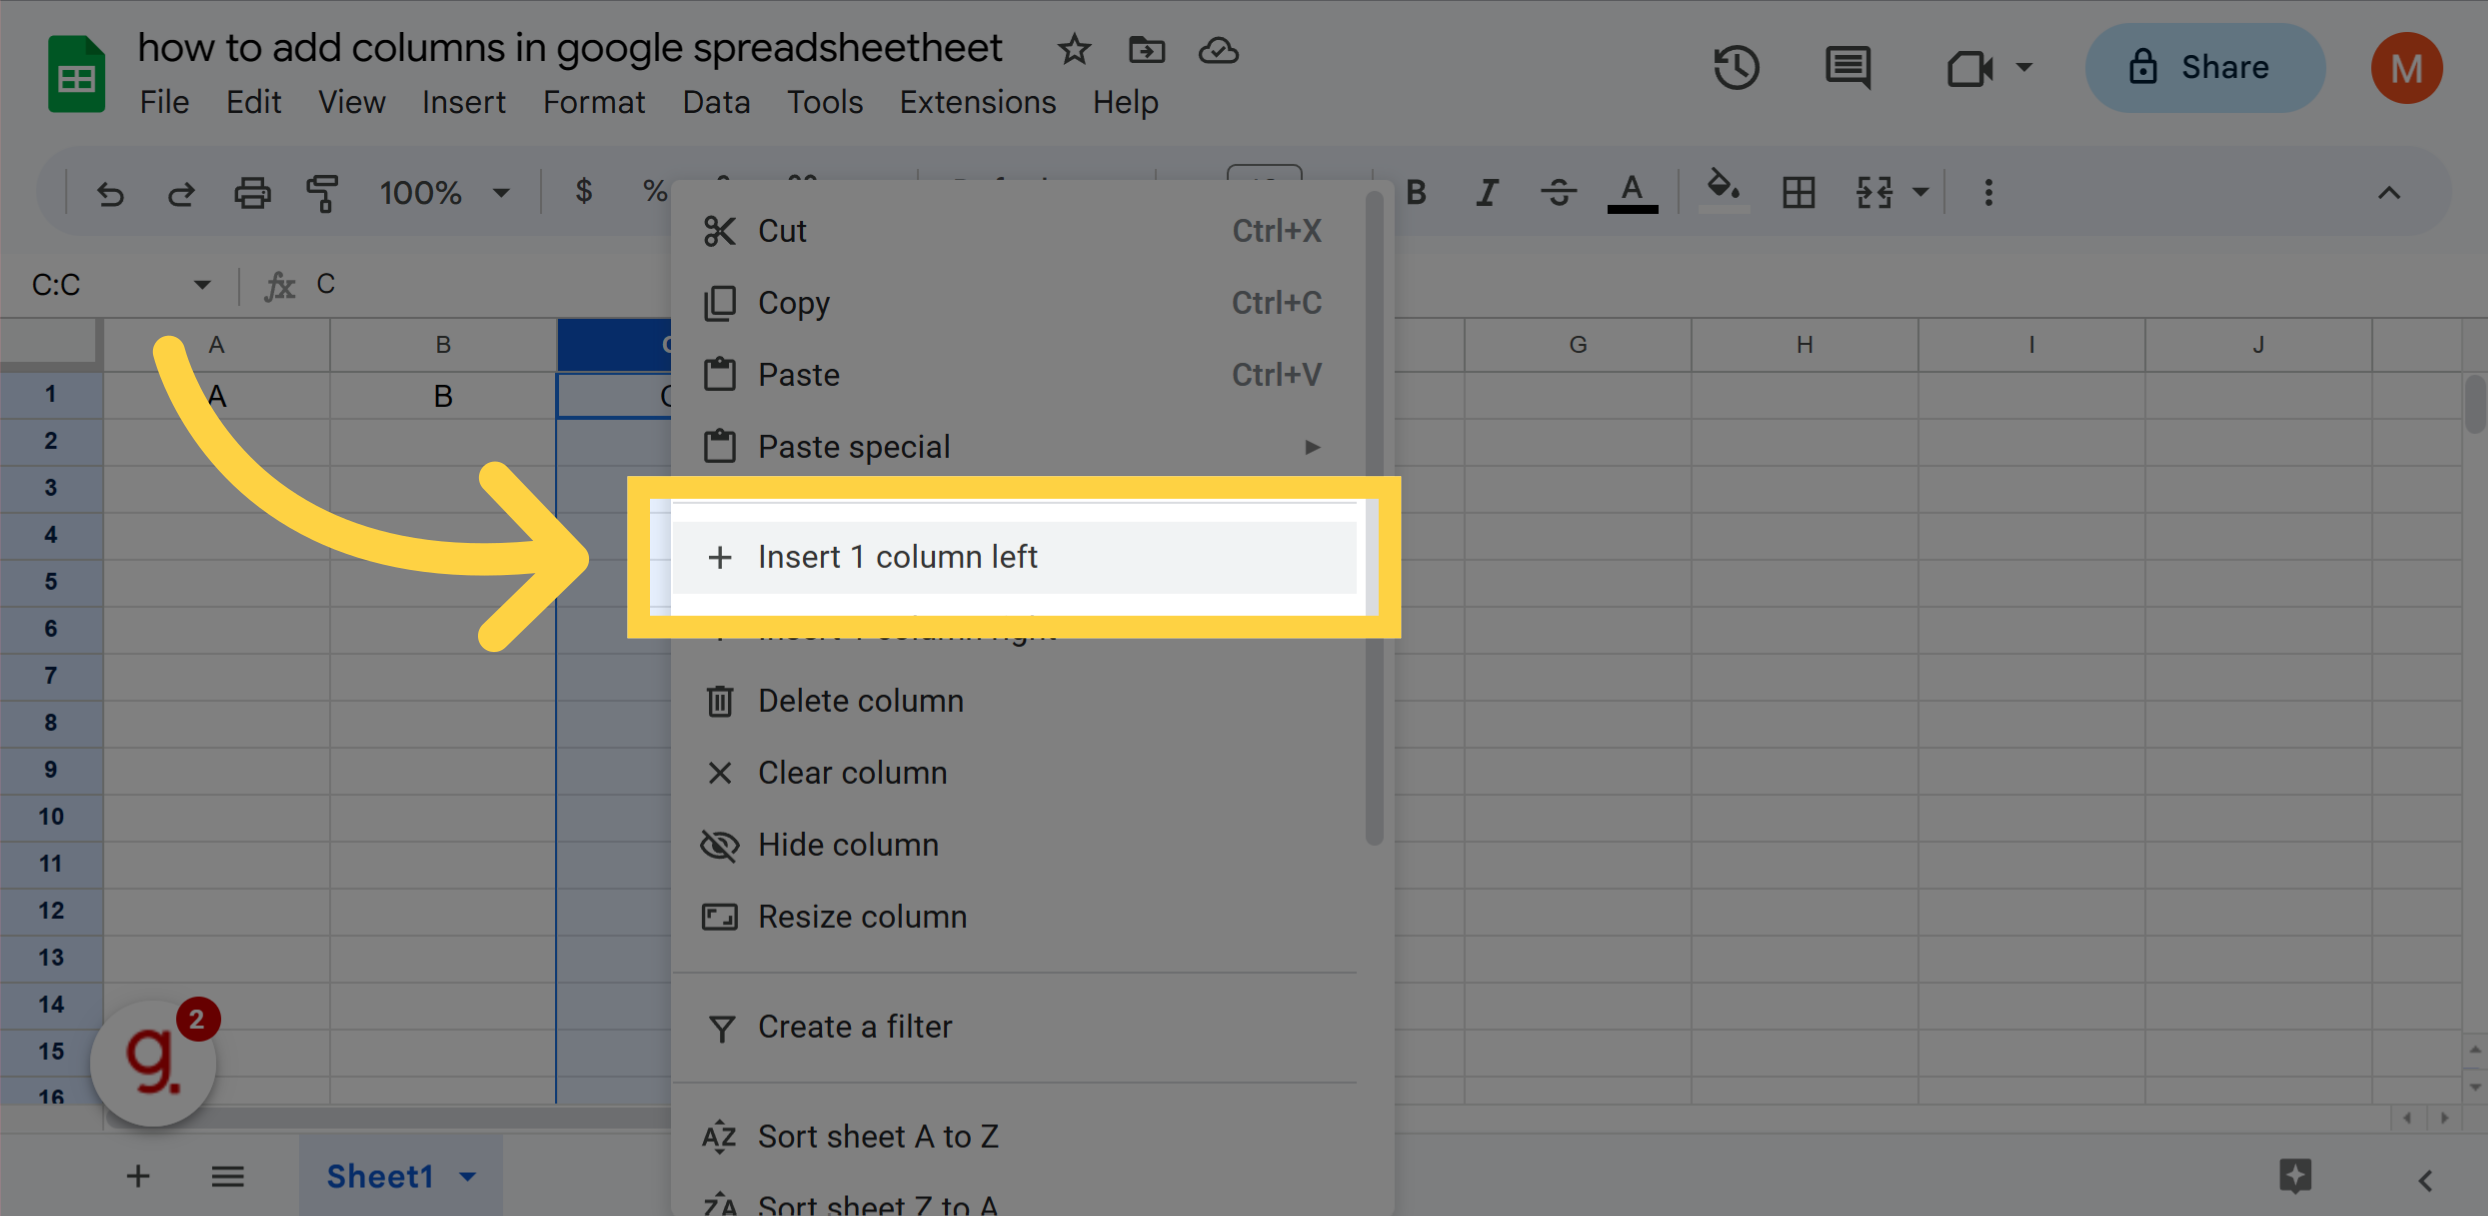Open the zoom level dropdown
Image resolution: width=2488 pixels, height=1216 pixels.
[445, 192]
